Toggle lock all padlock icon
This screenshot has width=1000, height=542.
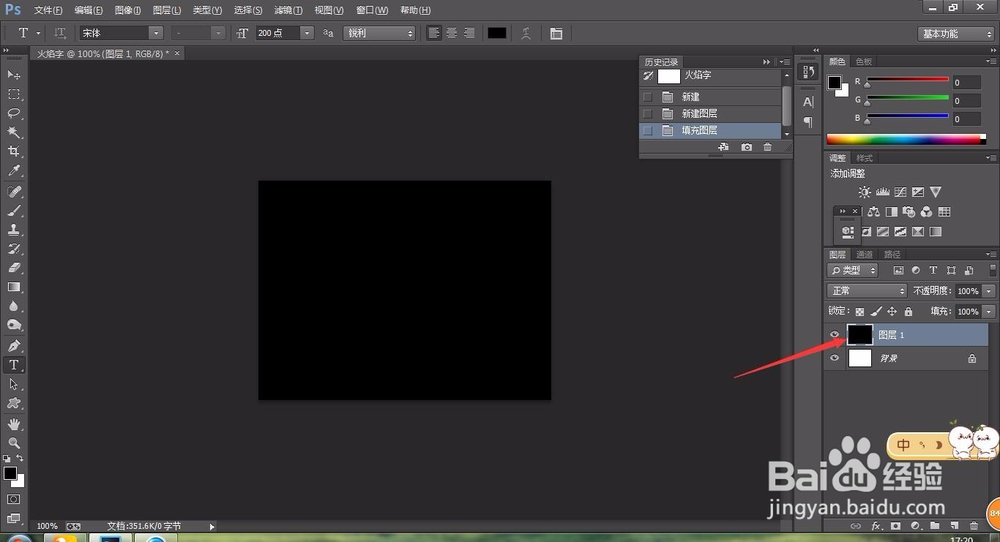[908, 312]
